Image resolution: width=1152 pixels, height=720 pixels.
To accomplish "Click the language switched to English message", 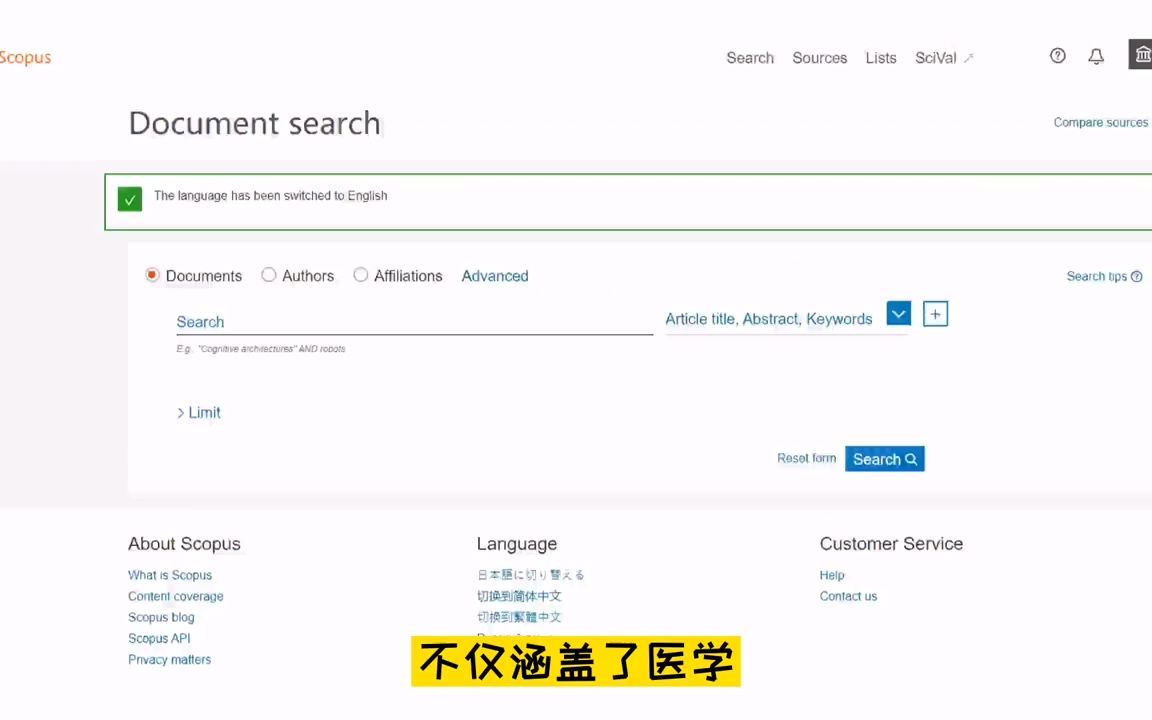I will coord(270,196).
